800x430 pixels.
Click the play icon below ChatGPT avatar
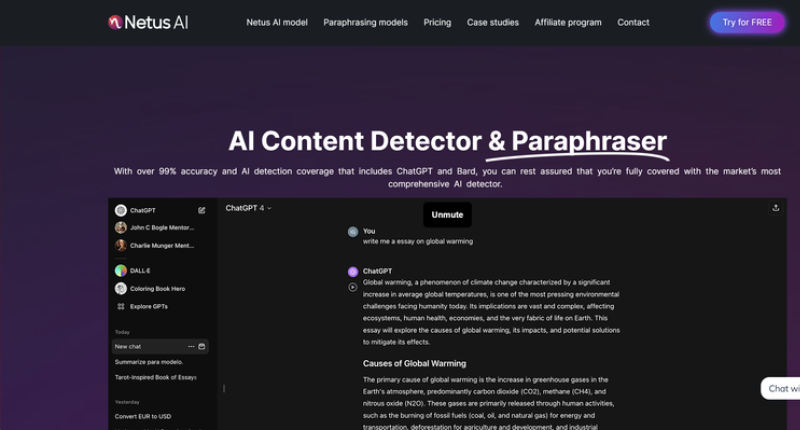[353, 287]
